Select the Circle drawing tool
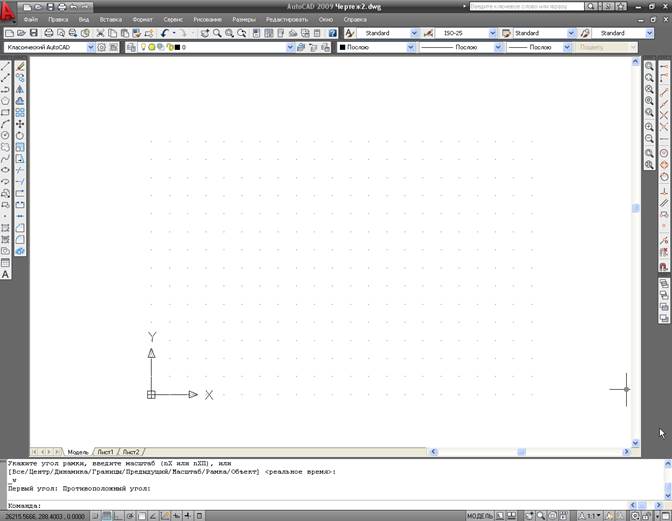This screenshot has height=521, width=672. coord(5,135)
